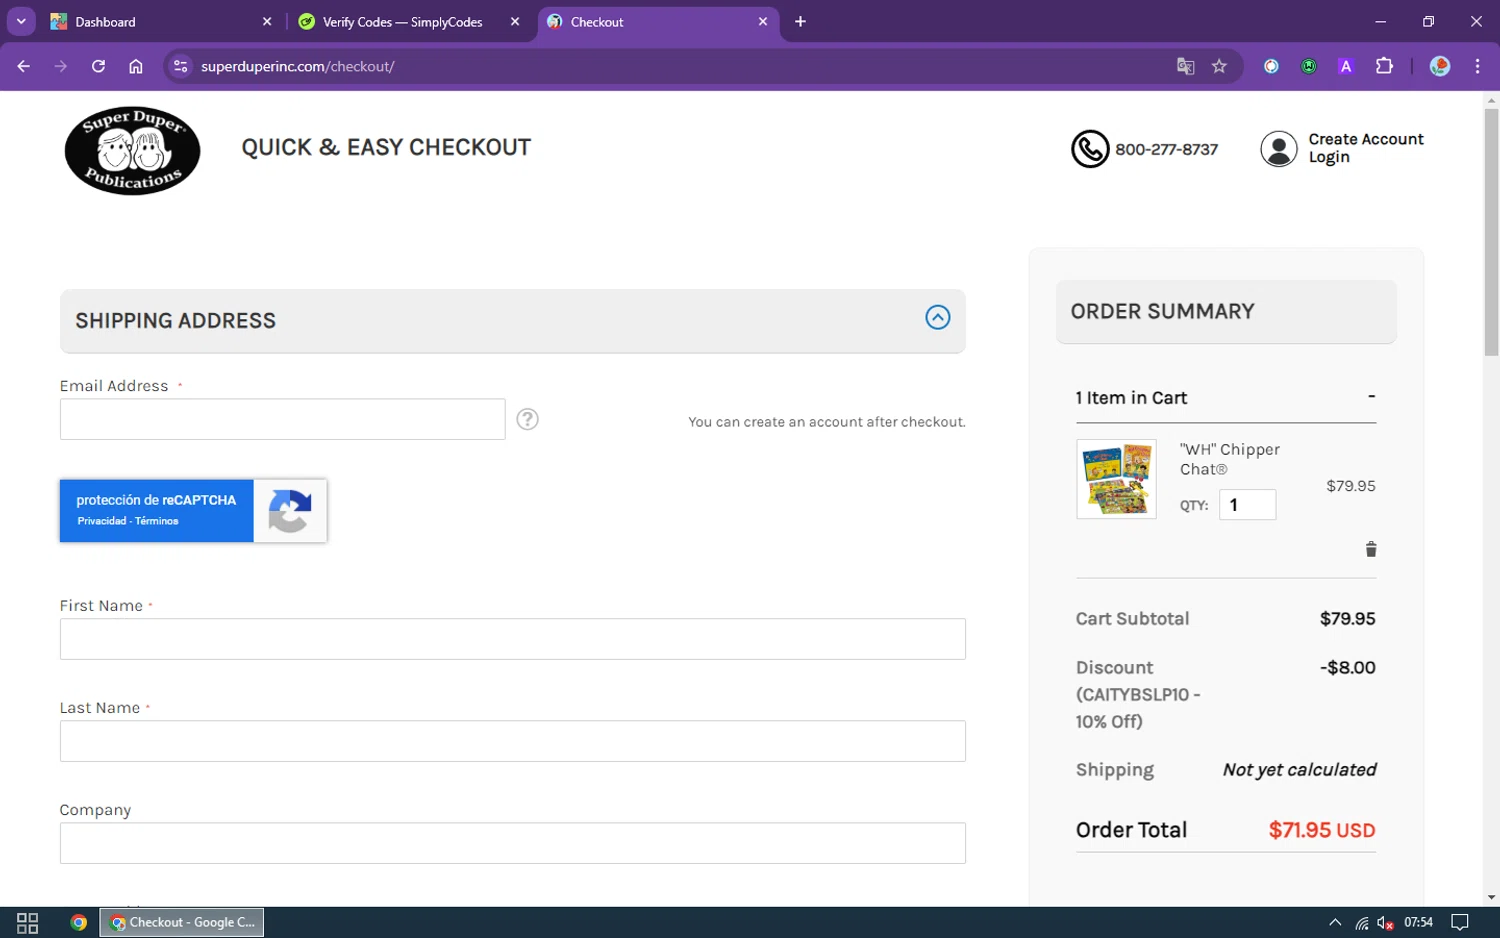Image resolution: width=1500 pixels, height=938 pixels.
Task: Click the network tray icon
Action: pos(1361,923)
